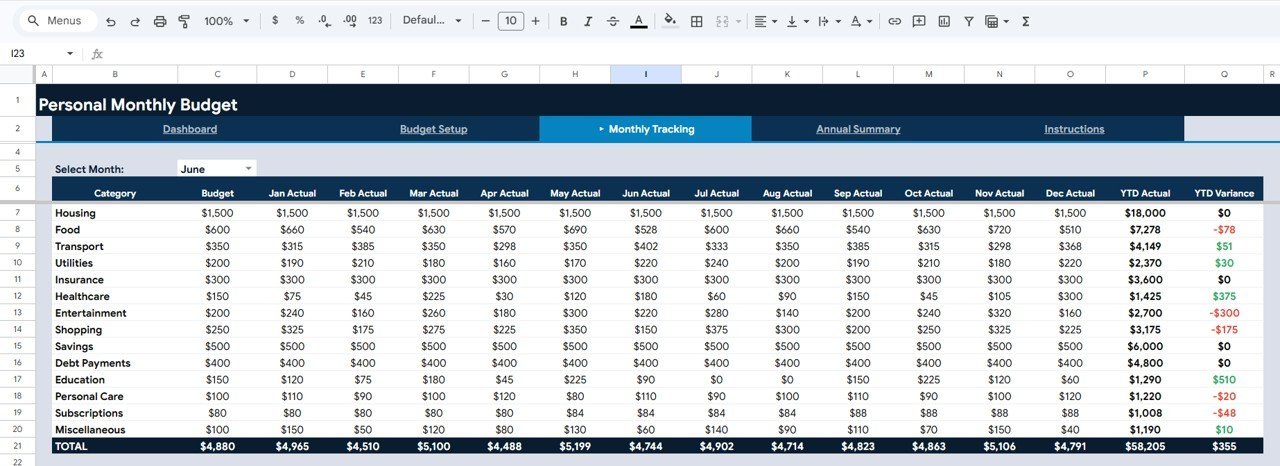Go to the Budget Setup tab
Viewport: 1280px width, 466px height.
click(x=433, y=129)
